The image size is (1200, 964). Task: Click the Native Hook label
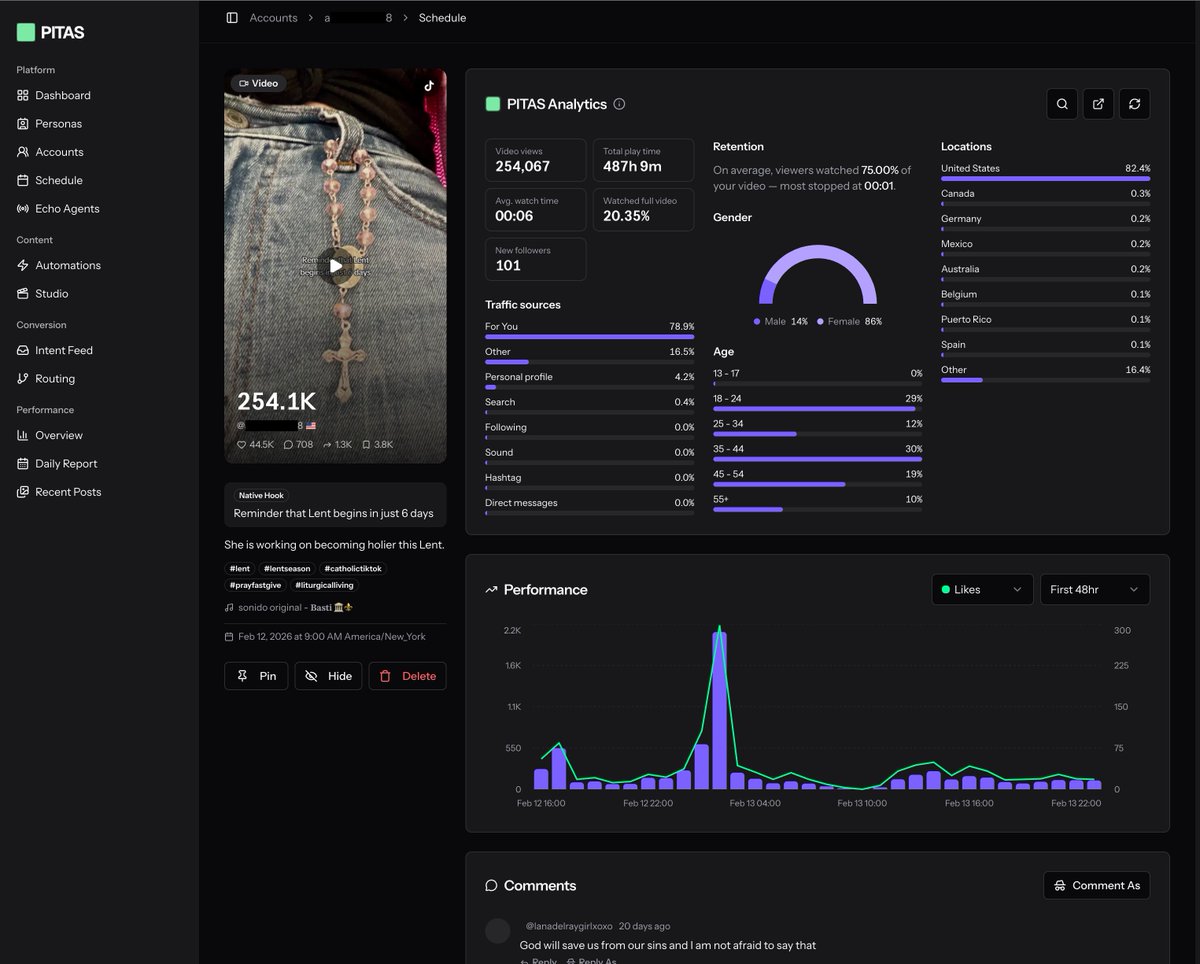pos(262,495)
